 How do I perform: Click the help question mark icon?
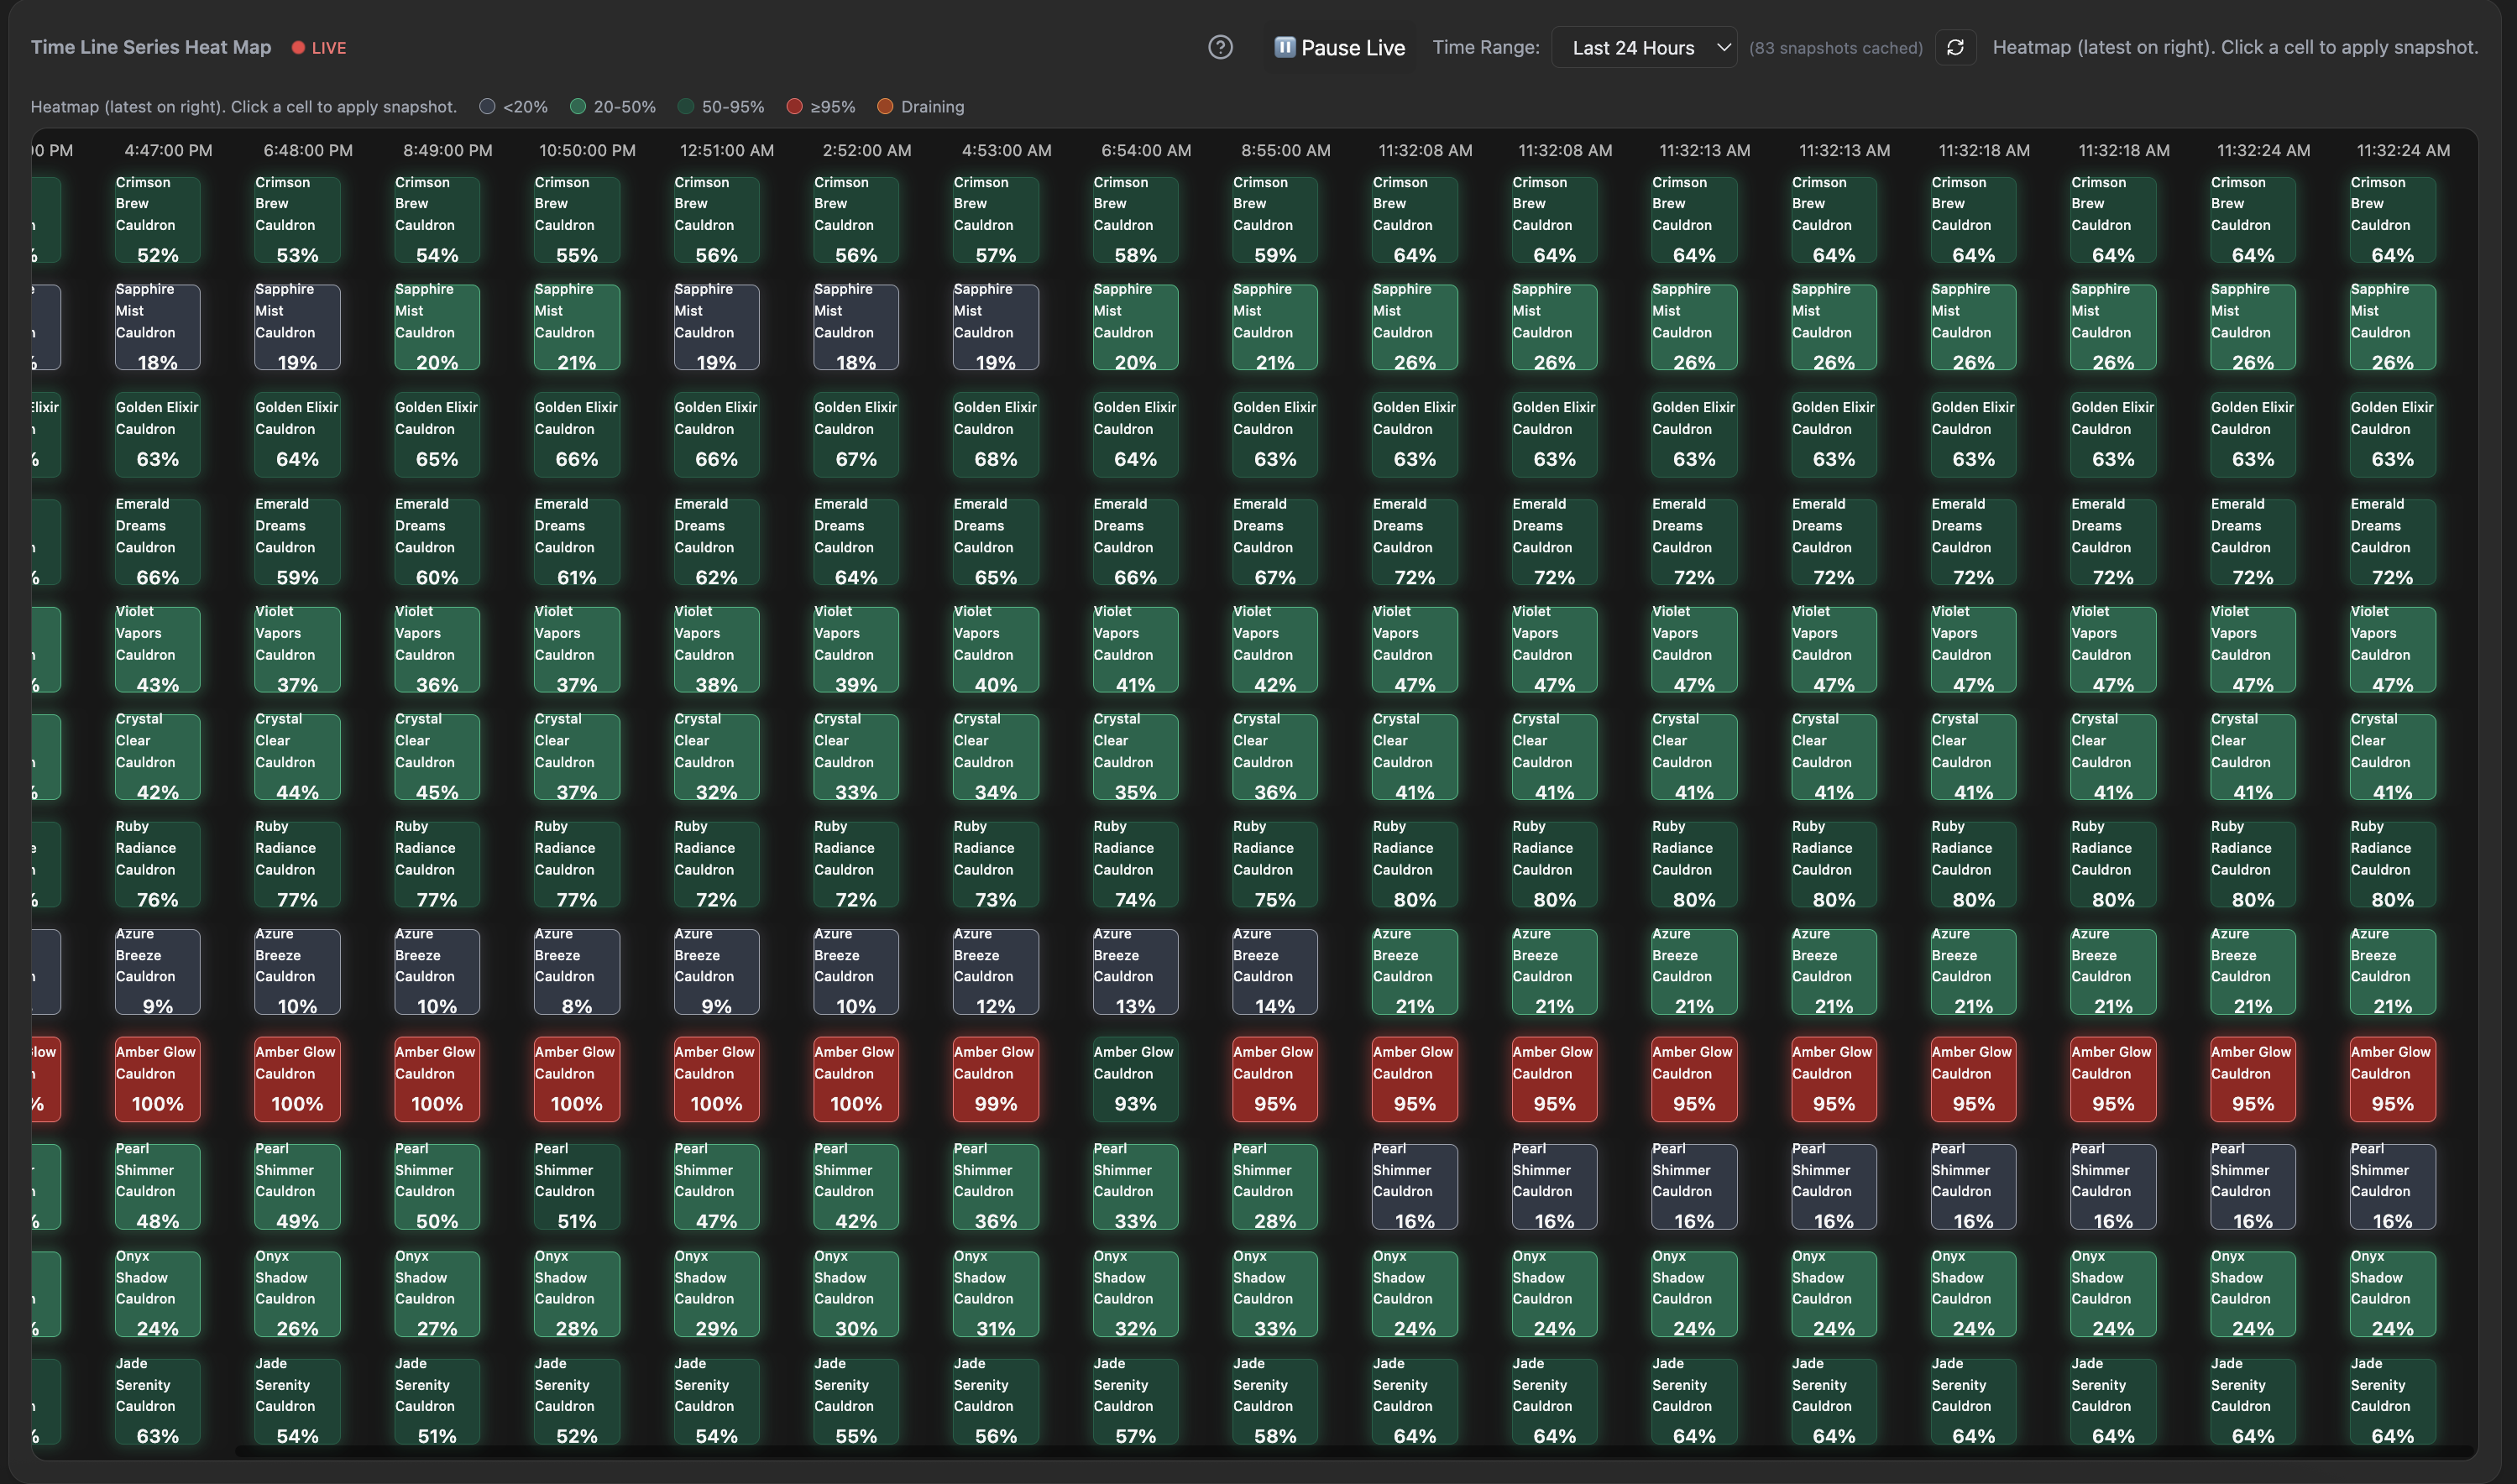tap(1220, 47)
